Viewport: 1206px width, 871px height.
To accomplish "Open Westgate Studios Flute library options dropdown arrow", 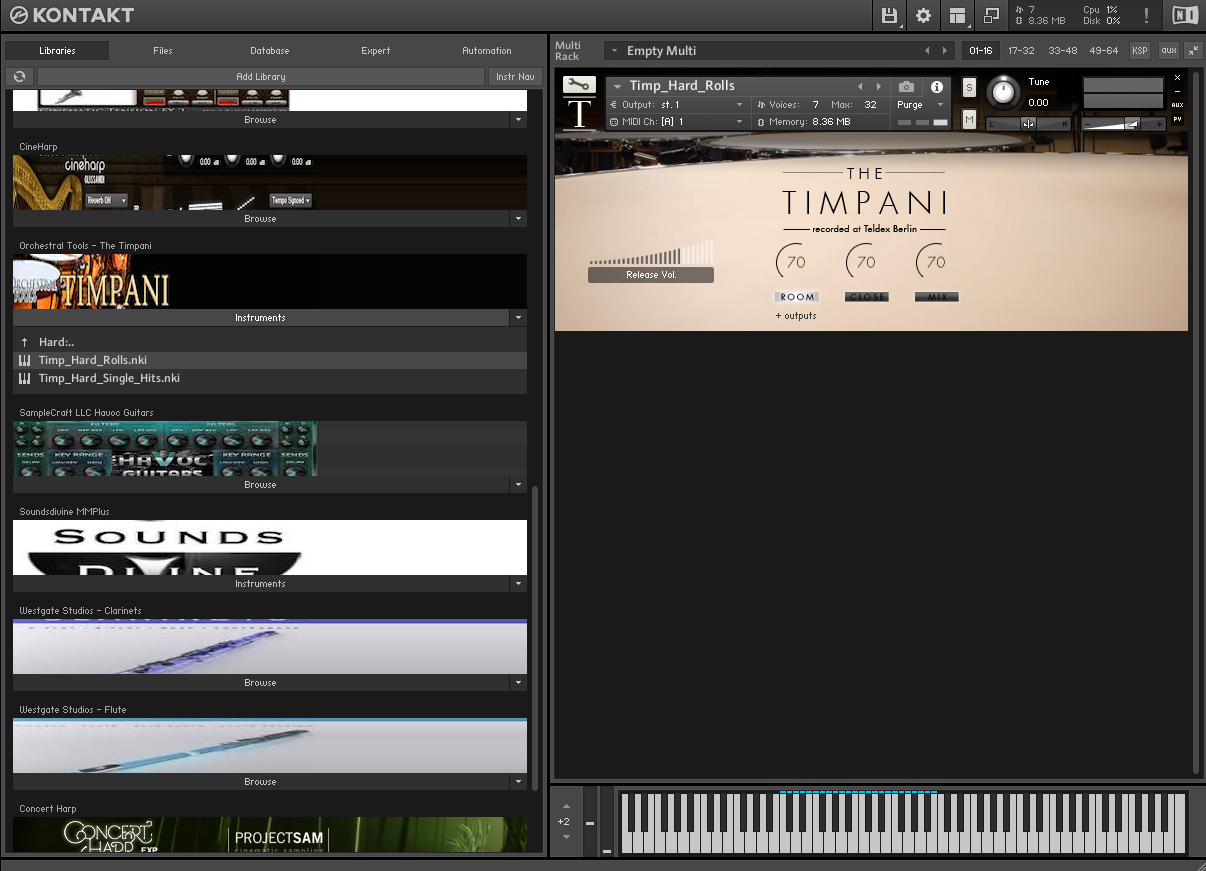I will [x=518, y=782].
